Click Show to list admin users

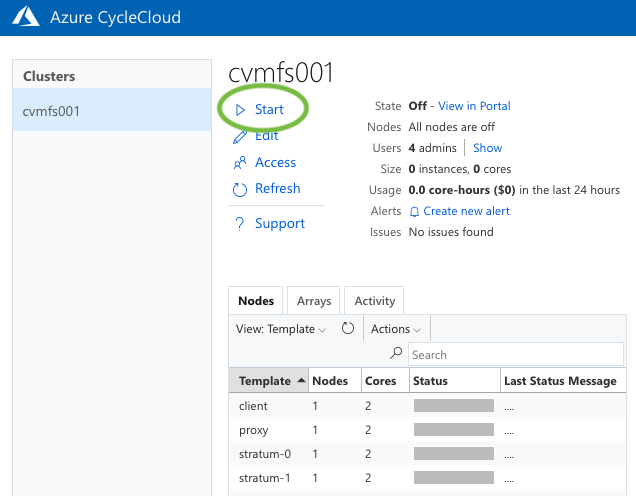point(488,148)
